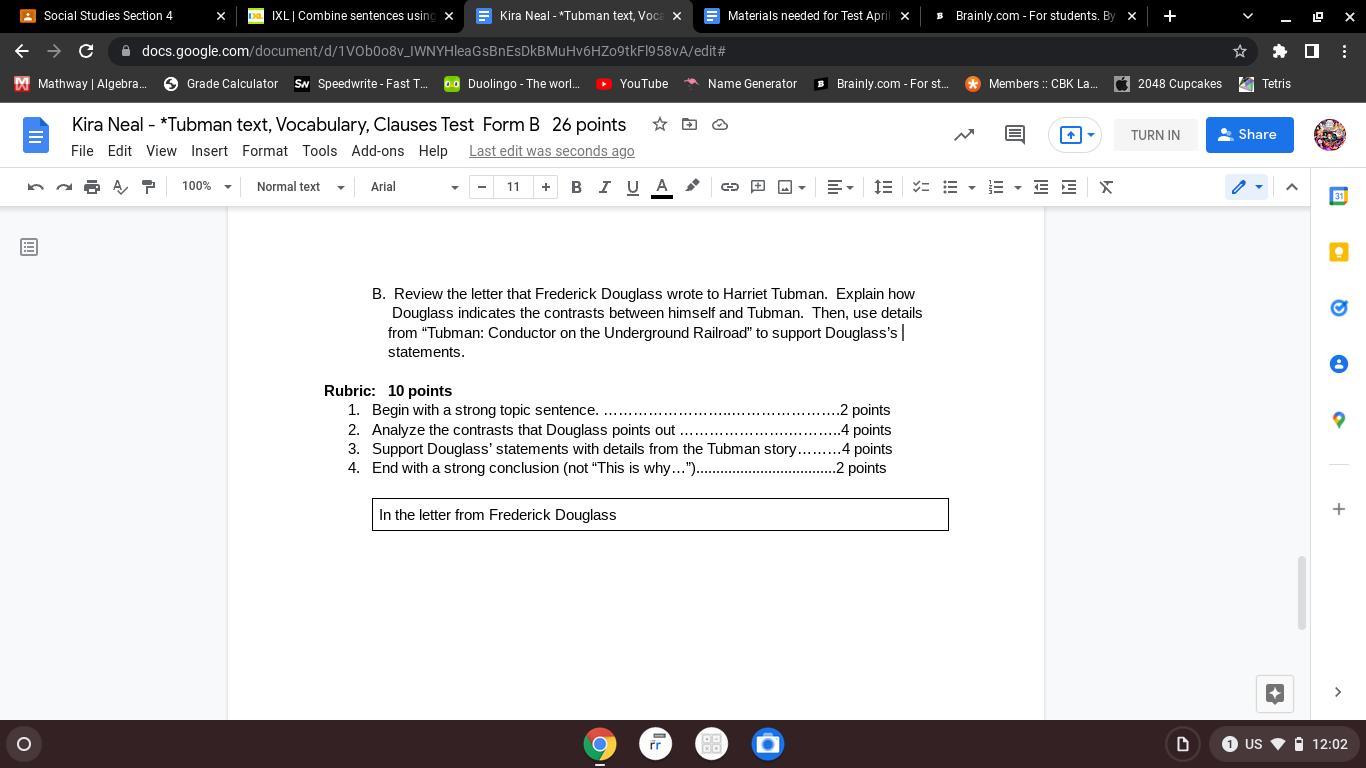
Task: Expand the bulleted list options arrow
Action: (x=972, y=187)
